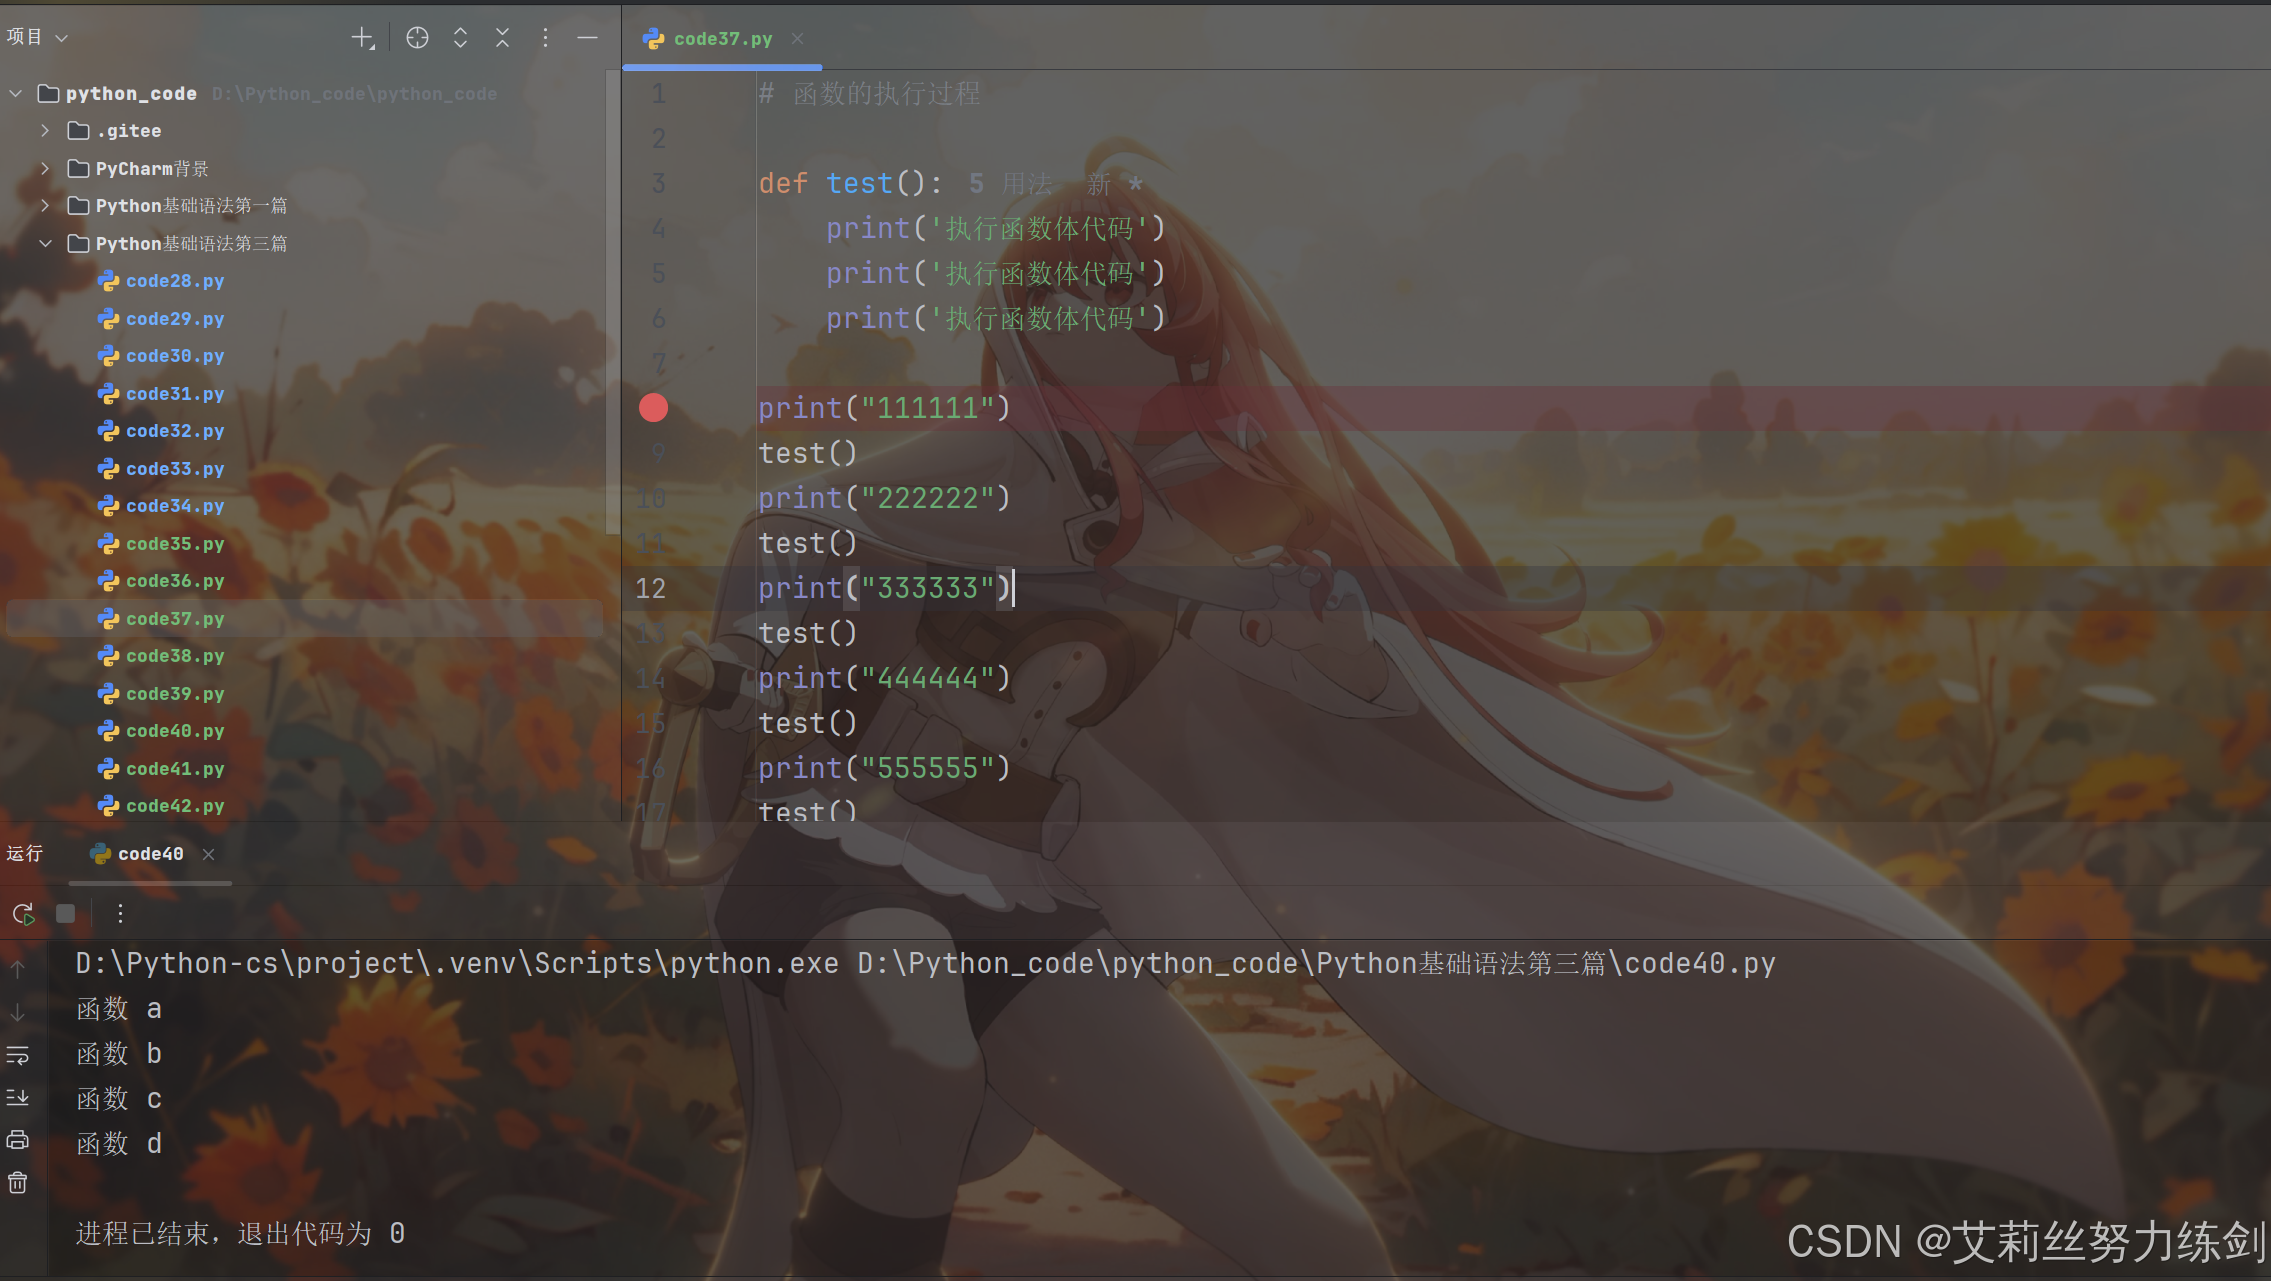Screen dimensions: 2271x1281
Task: Hide the project panel with the minus icon
Action: pos(587,38)
